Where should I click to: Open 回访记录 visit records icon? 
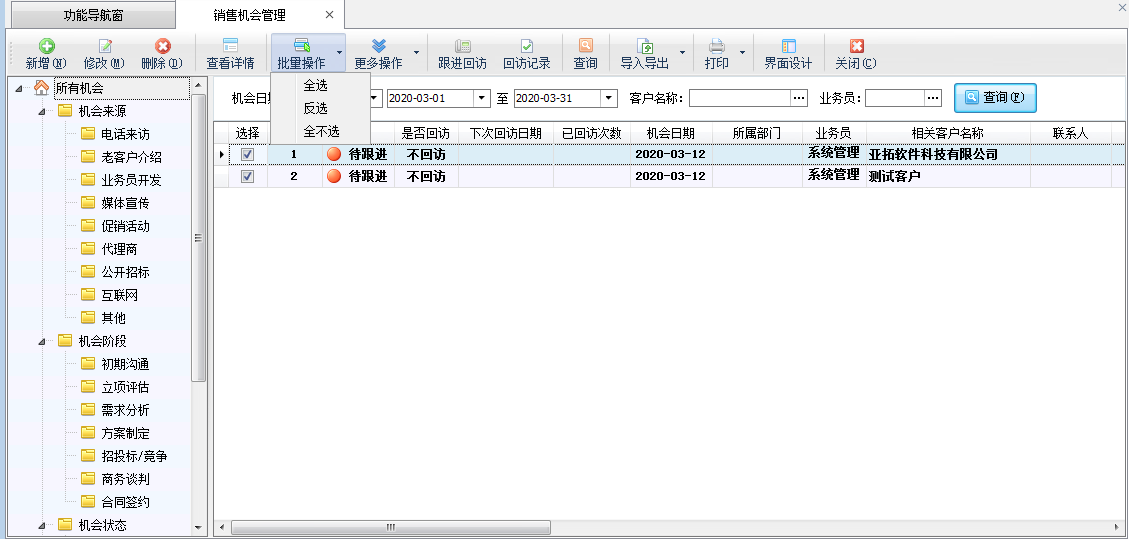point(526,47)
